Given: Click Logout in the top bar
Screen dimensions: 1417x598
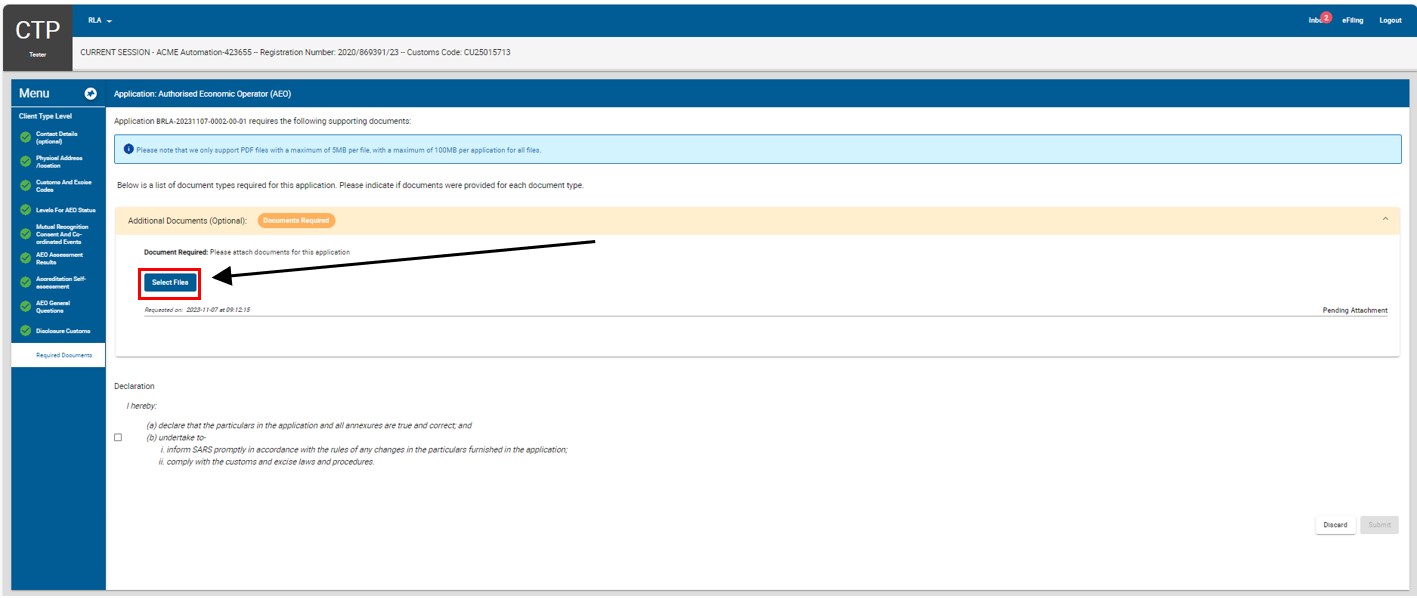Looking at the screenshot, I should [1390, 21].
